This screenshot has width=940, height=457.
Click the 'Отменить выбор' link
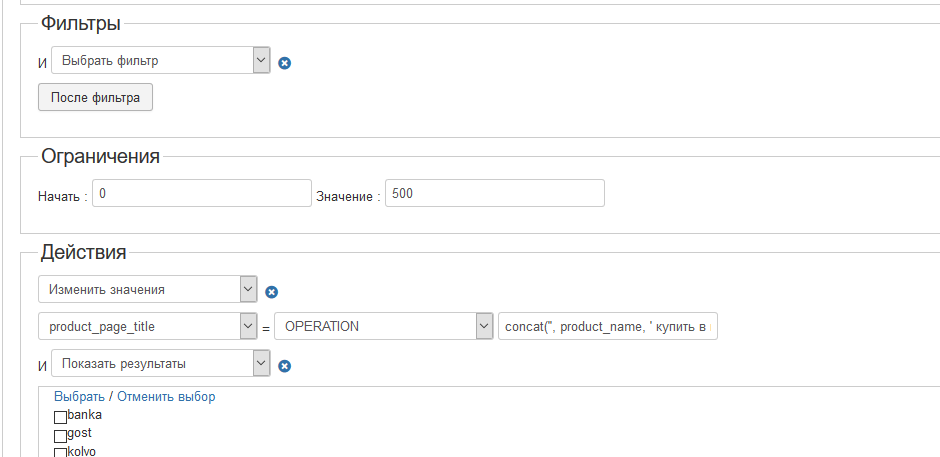(166, 396)
